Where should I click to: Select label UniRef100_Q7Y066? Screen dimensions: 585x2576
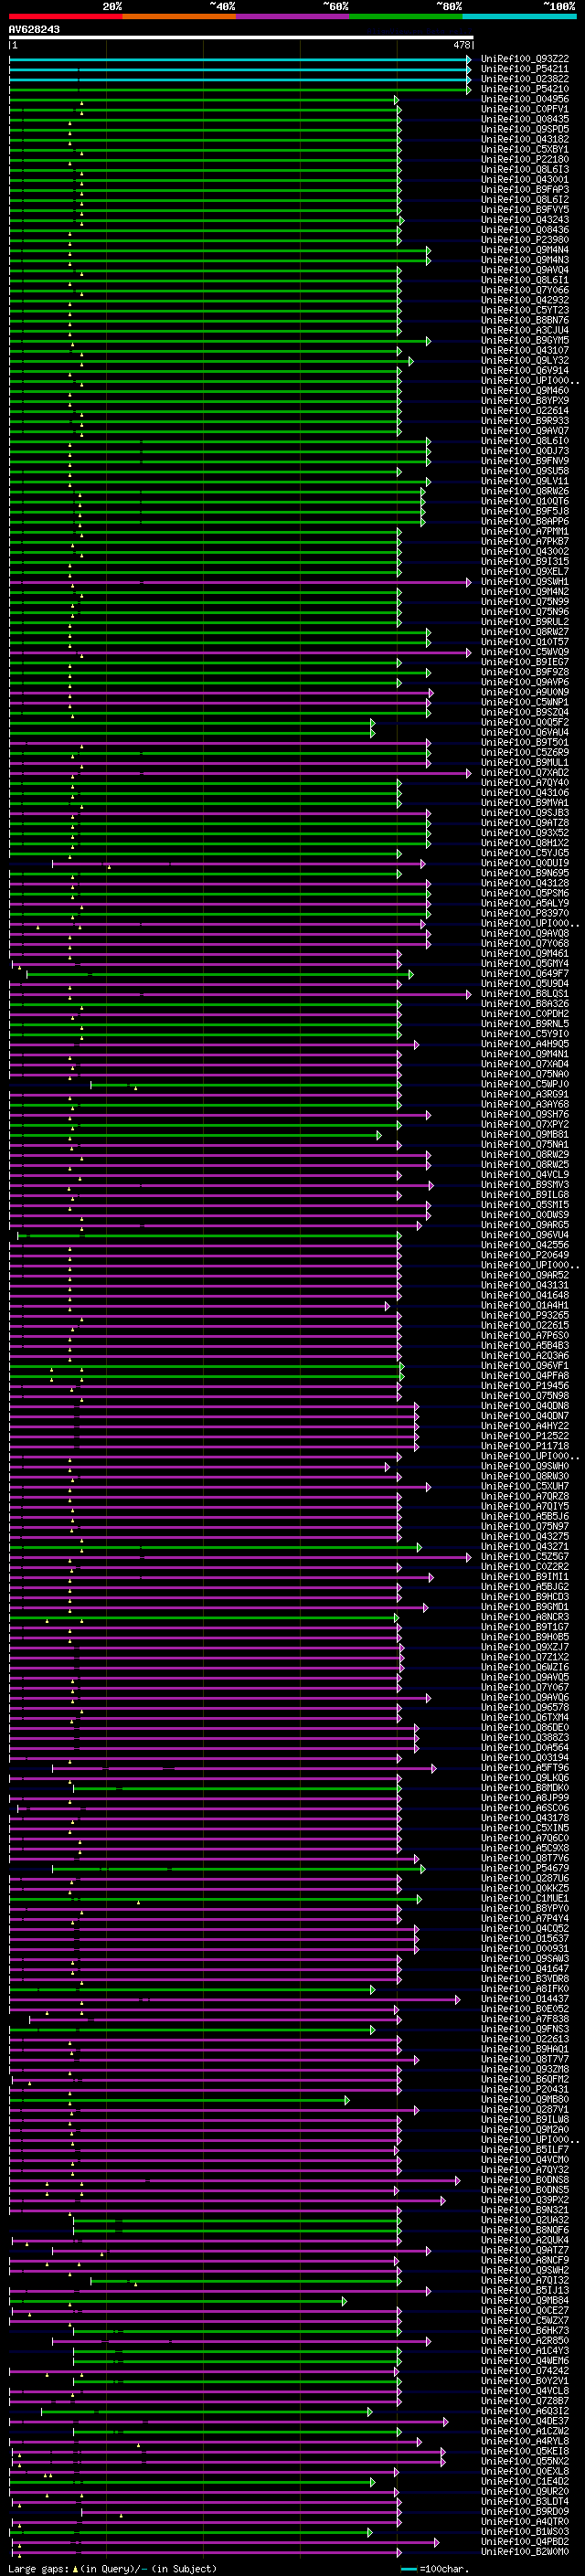[x=525, y=290]
